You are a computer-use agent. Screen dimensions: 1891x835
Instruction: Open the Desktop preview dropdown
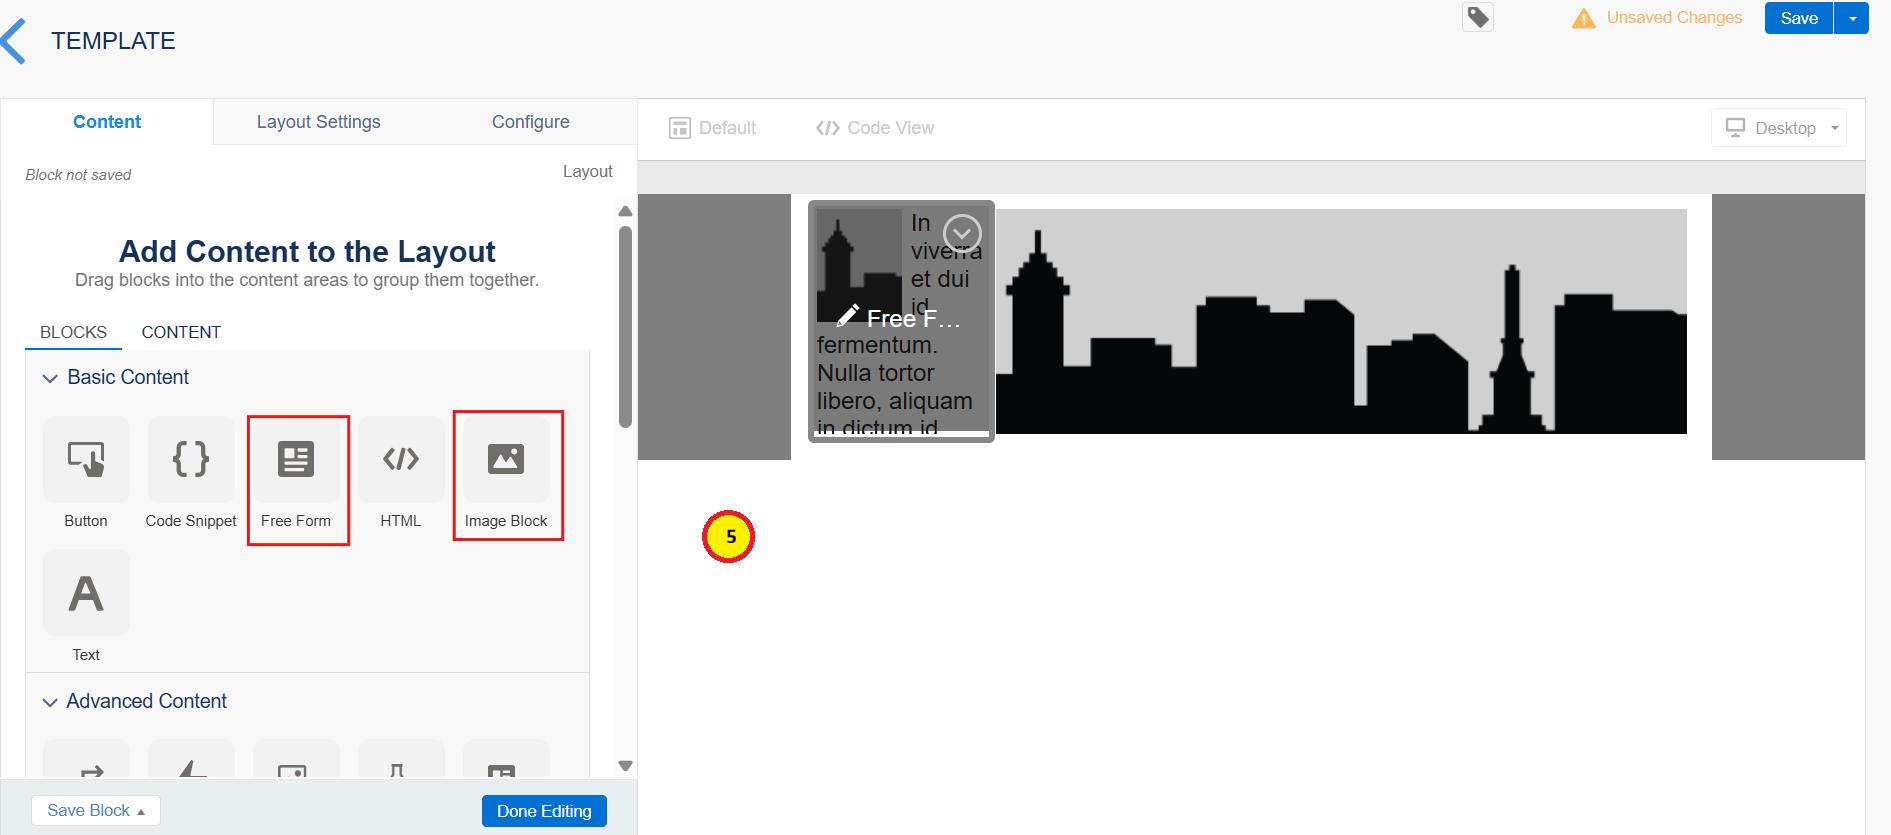(1779, 128)
